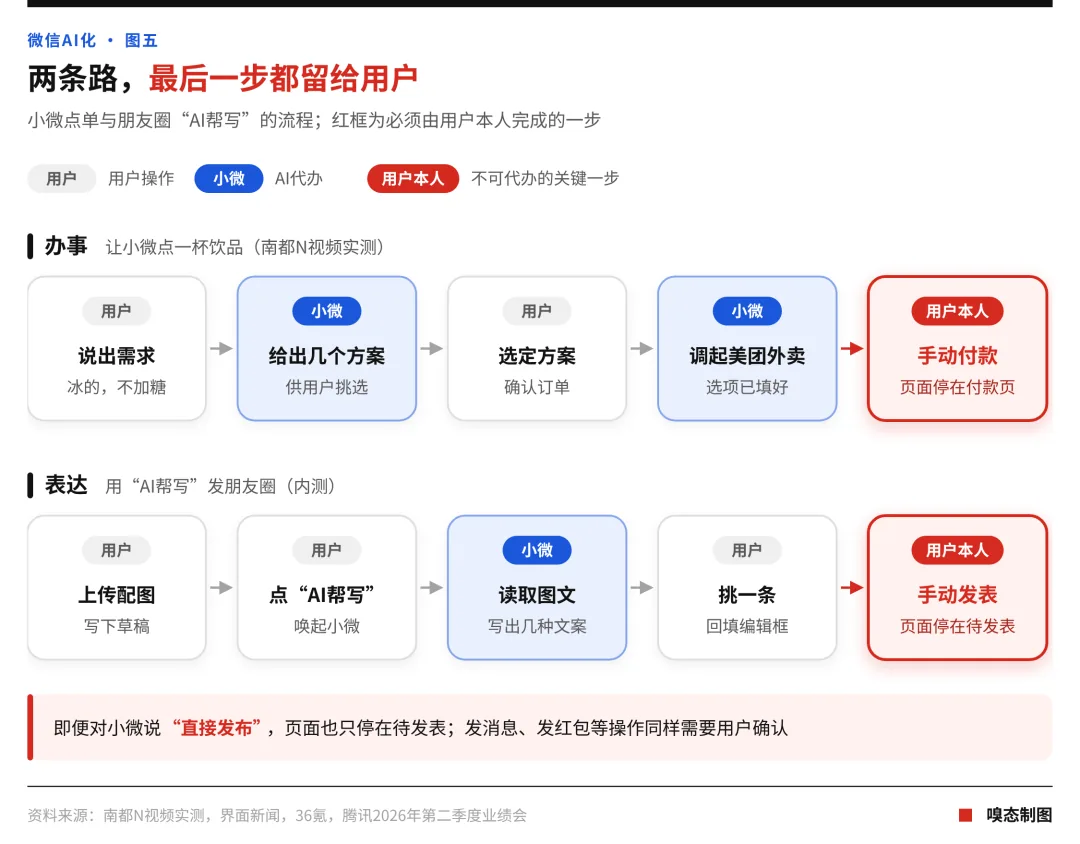The width and height of the screenshot is (1080, 844).
Task: Click the red card title 手动发表
Action: coord(957,595)
